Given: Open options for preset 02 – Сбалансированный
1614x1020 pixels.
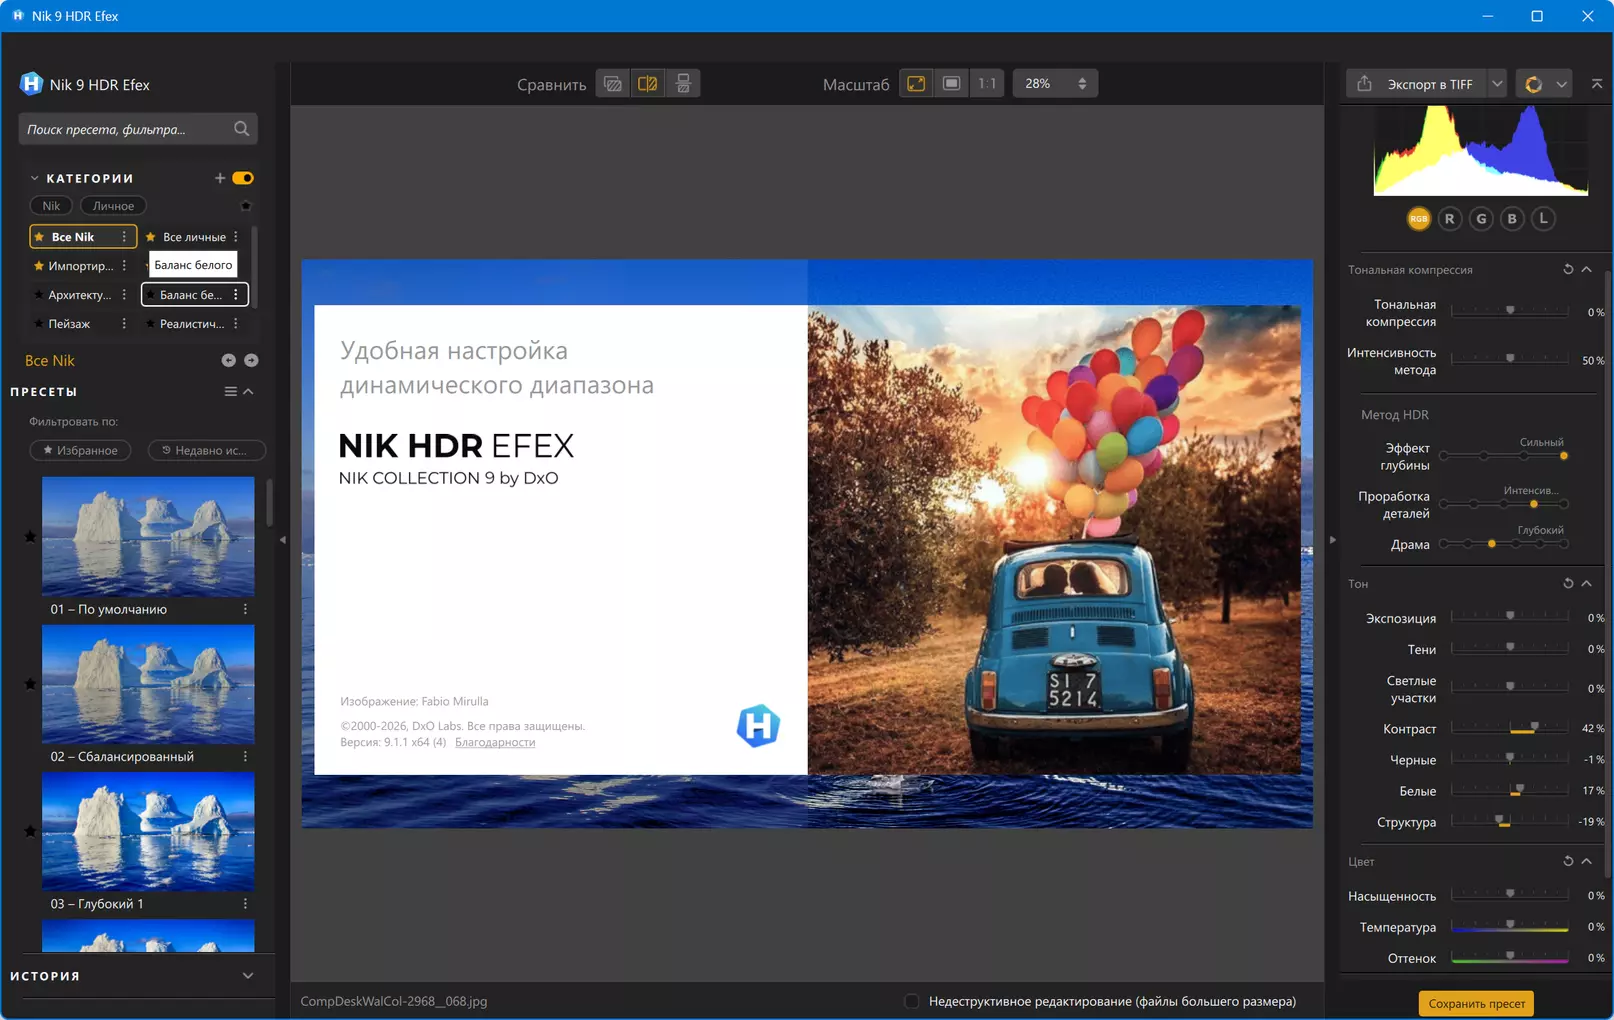Looking at the screenshot, I should (x=245, y=757).
